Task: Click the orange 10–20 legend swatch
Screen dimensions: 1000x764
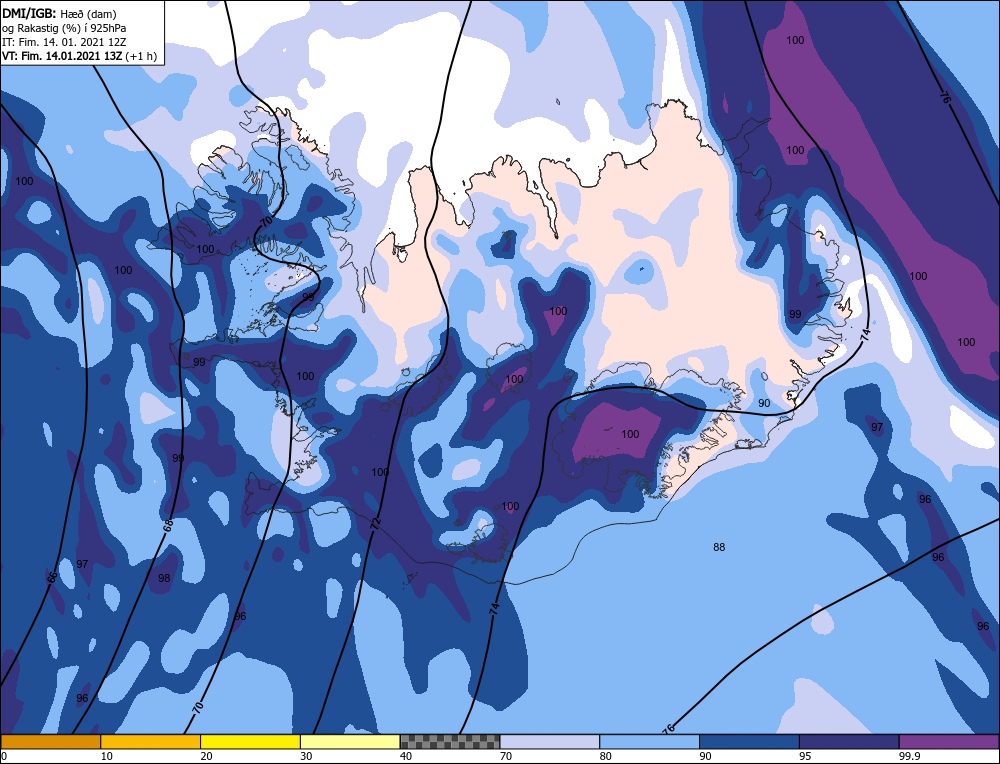Action: tap(151, 742)
